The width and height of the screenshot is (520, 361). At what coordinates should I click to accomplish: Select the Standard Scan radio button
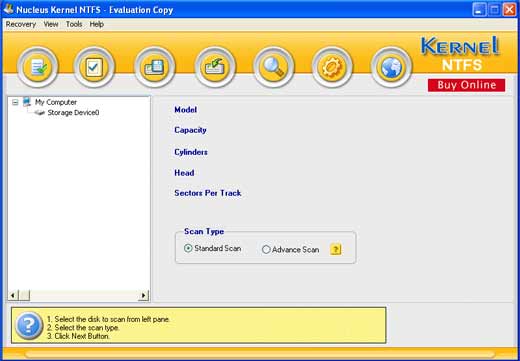[188, 248]
